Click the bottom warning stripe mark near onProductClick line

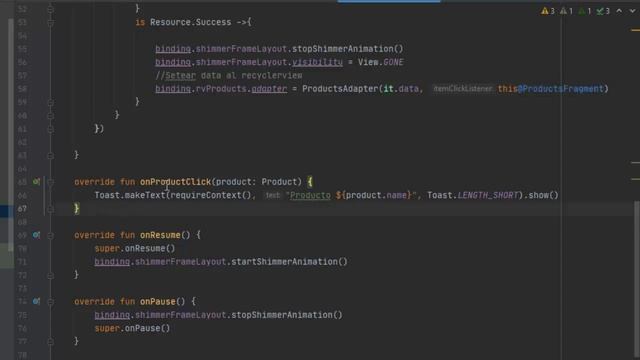tap(635, 179)
